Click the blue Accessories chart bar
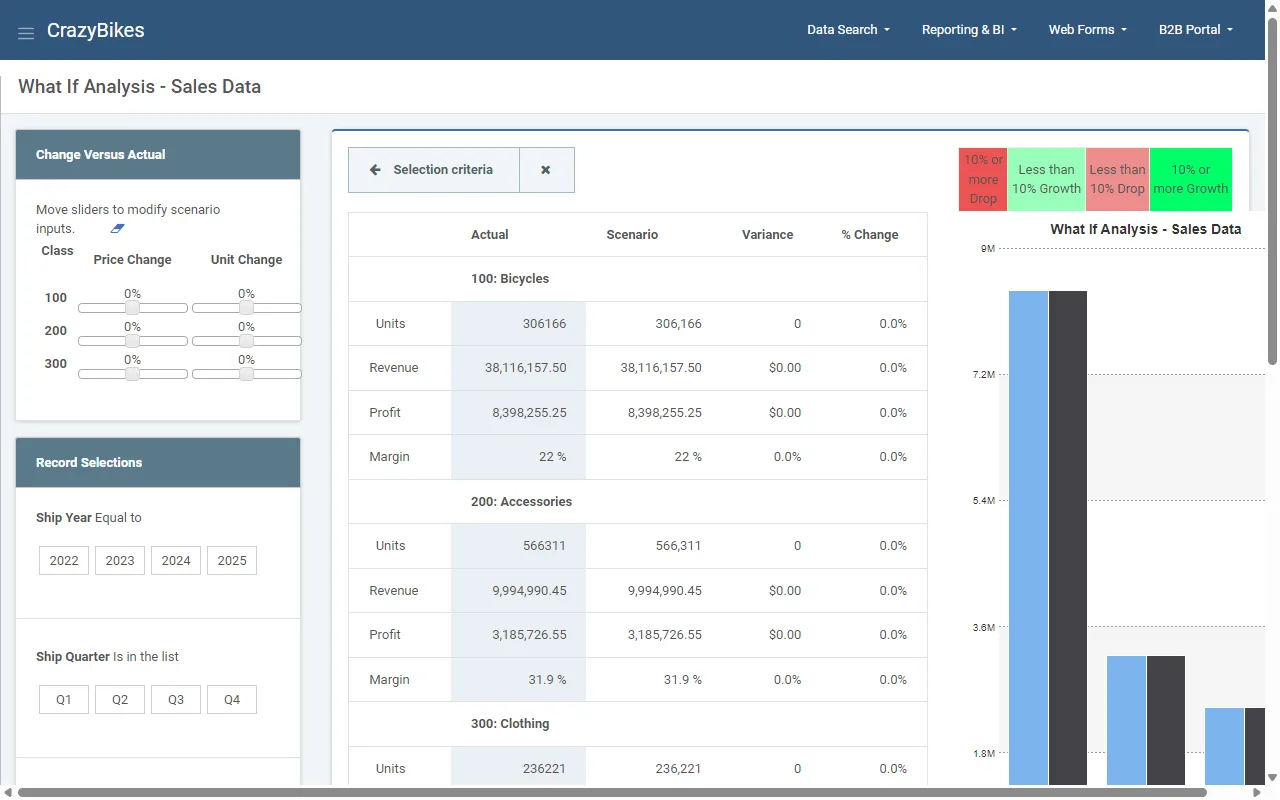Image resolution: width=1280 pixels, height=800 pixels. [x=1126, y=720]
